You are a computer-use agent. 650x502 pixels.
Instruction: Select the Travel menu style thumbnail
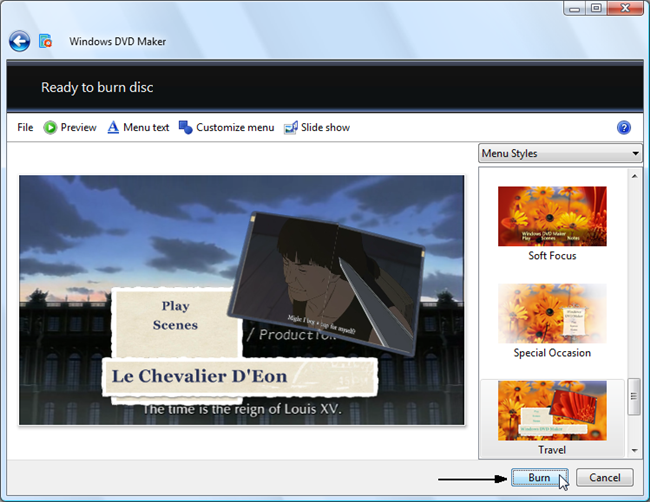tap(552, 410)
